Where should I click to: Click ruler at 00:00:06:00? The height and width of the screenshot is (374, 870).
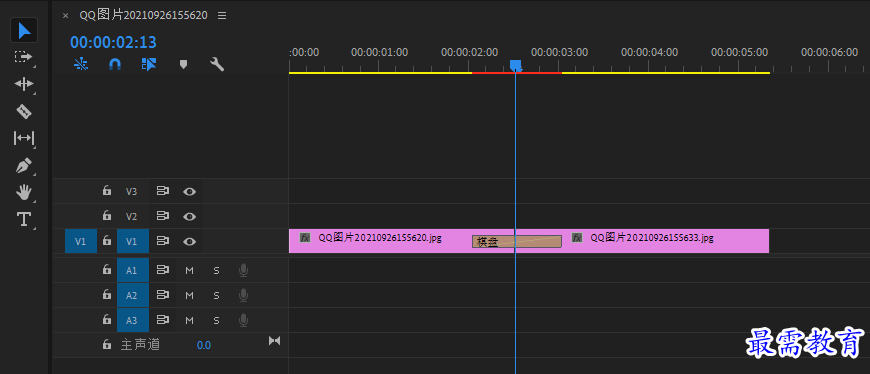829,52
